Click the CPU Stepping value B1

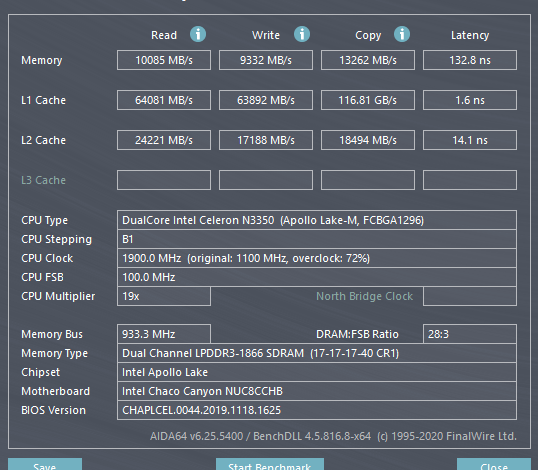pos(317,239)
